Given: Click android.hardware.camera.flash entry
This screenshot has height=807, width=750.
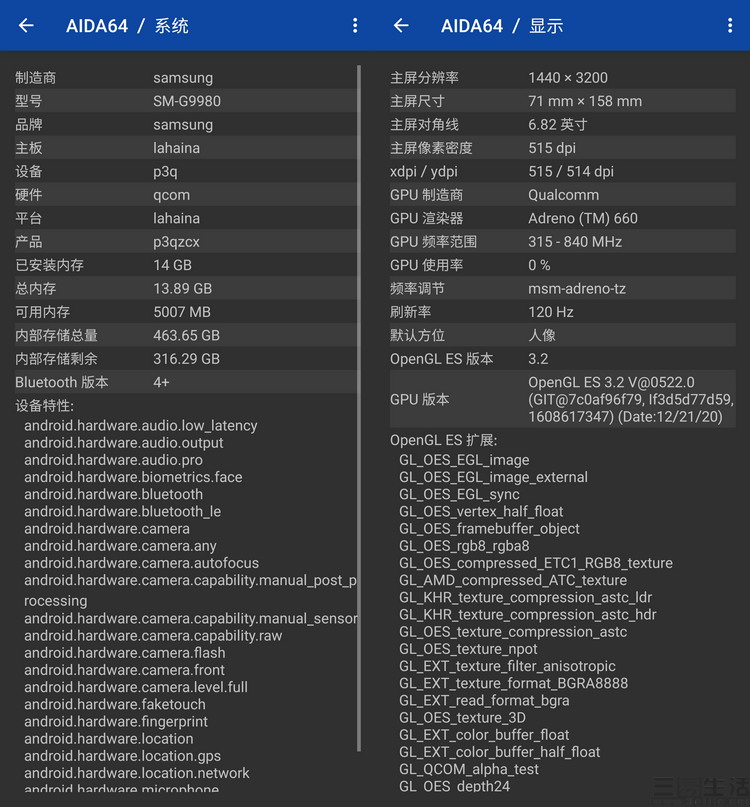Looking at the screenshot, I should (125, 653).
